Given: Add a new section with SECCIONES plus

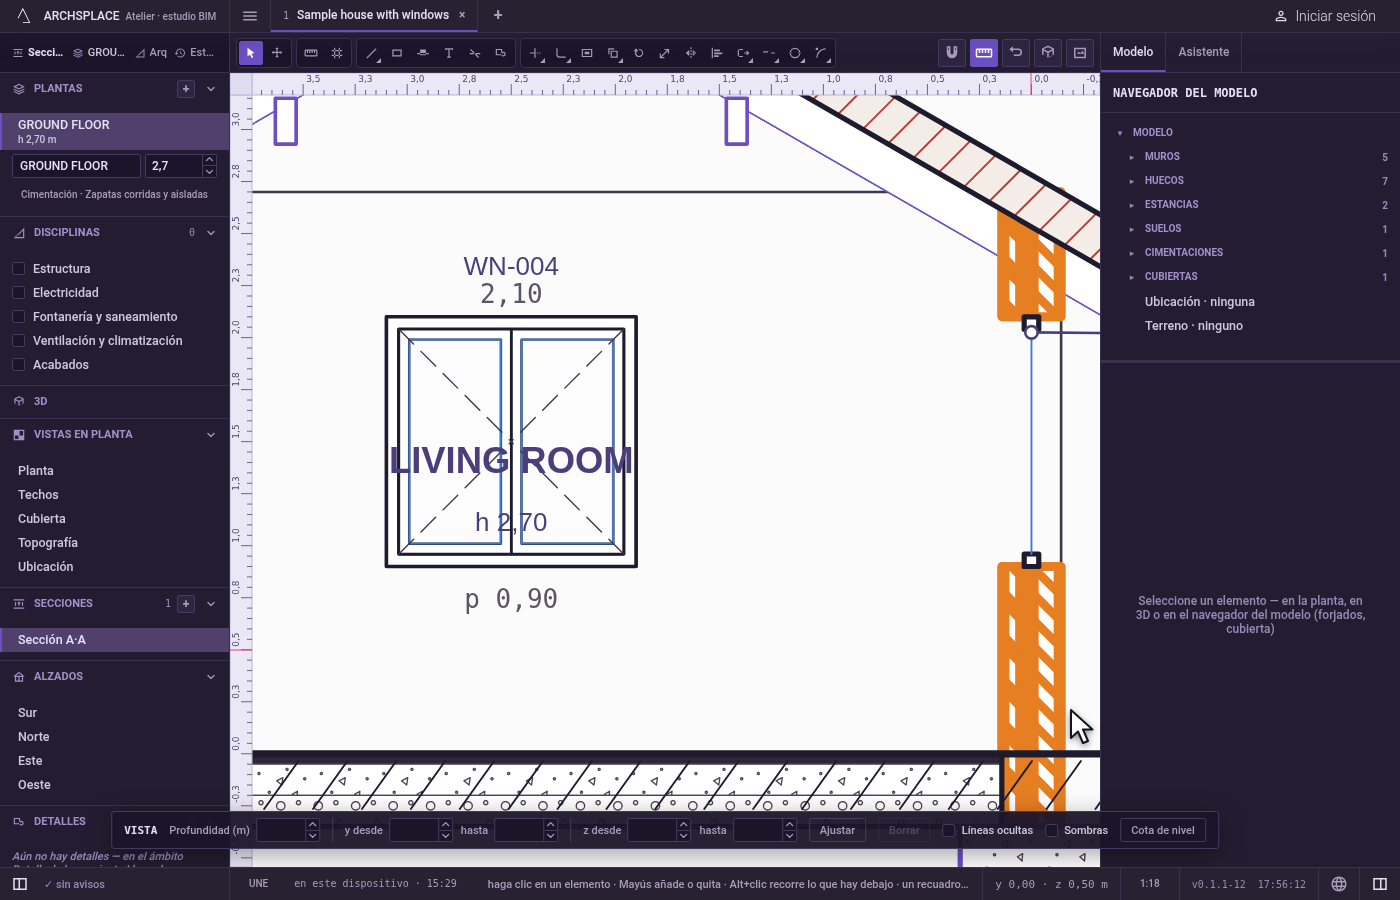Looking at the screenshot, I should (x=186, y=604).
